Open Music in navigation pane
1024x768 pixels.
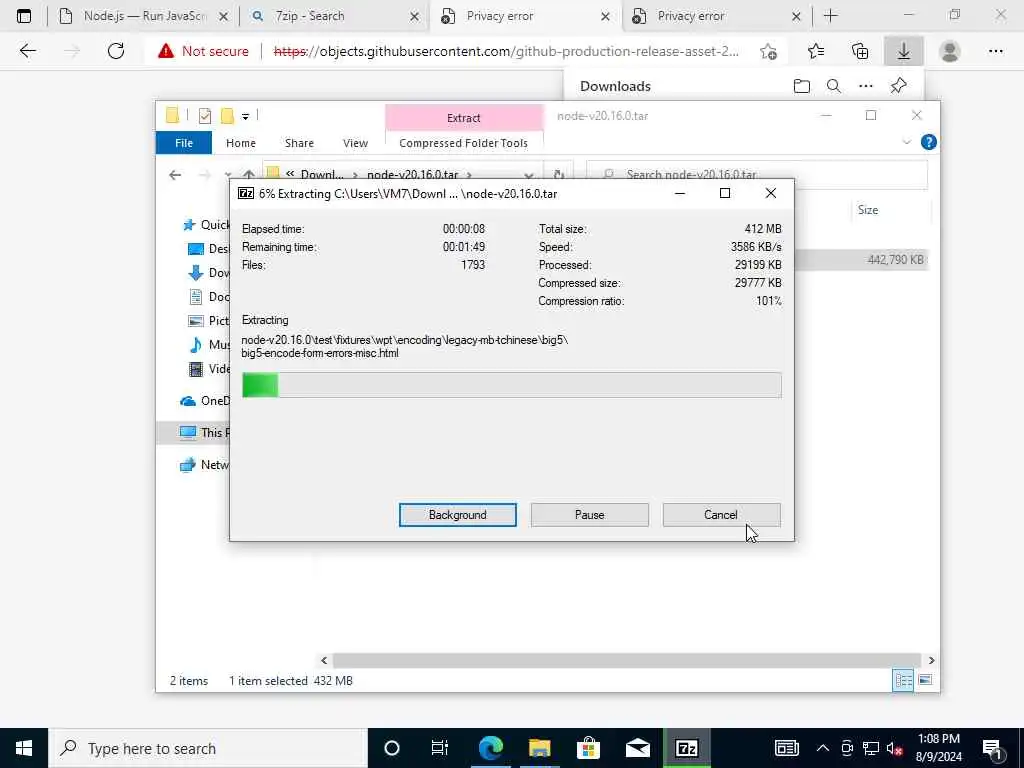click(208, 345)
